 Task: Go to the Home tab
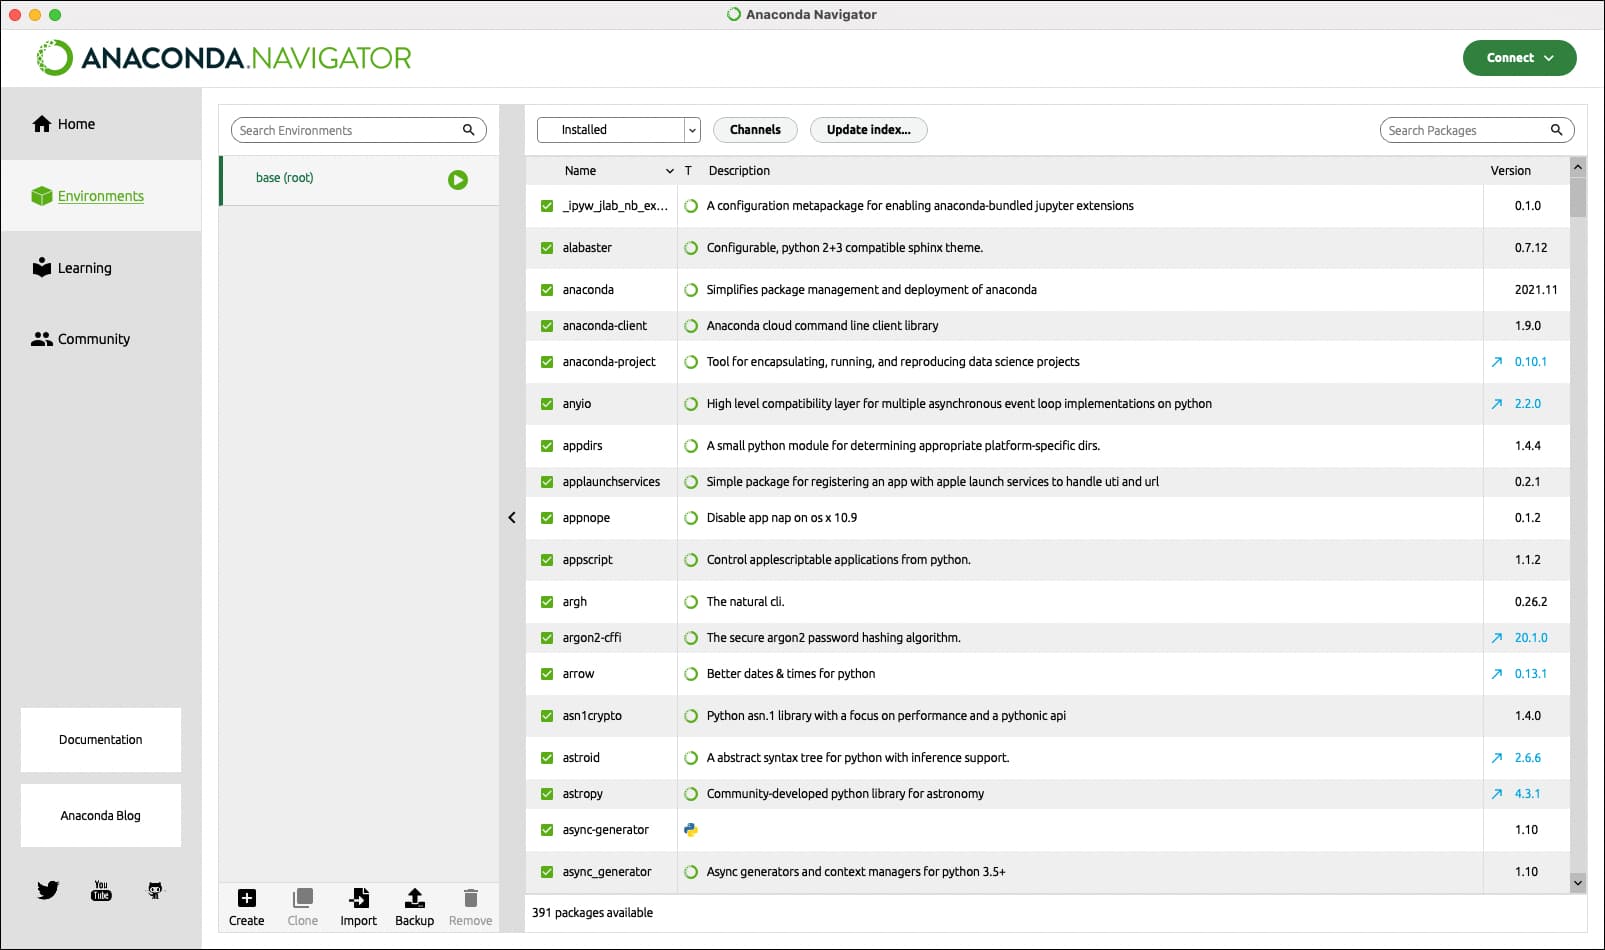click(76, 124)
